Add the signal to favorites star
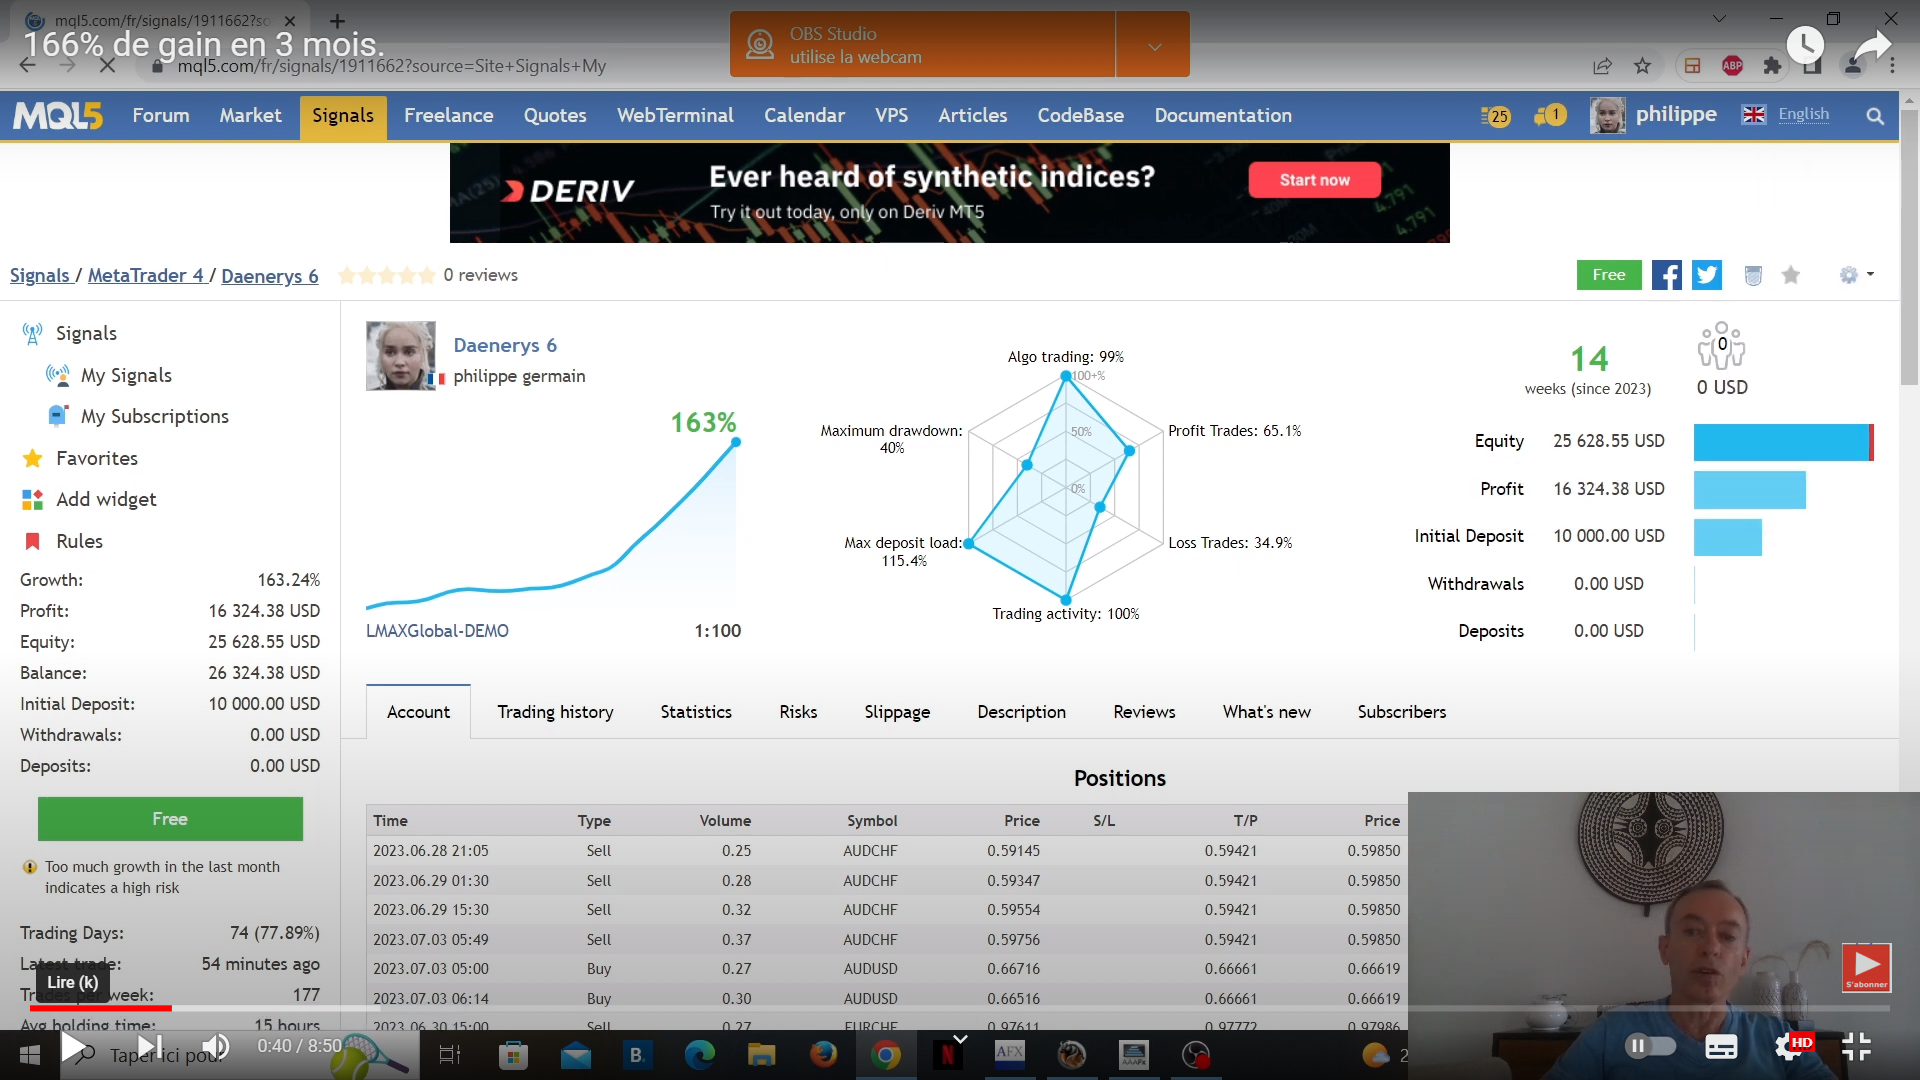1920x1080 pixels. [1791, 275]
